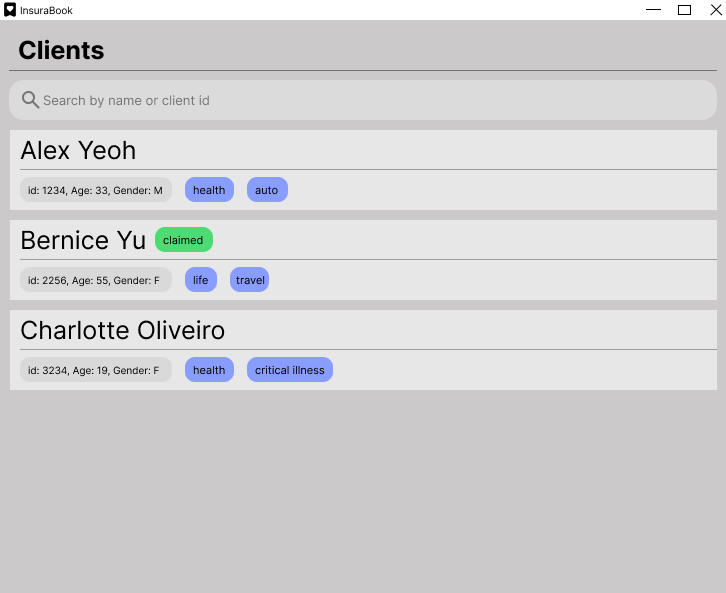Minimize the InsuraBook window
This screenshot has height=593, width=726.
point(654,10)
